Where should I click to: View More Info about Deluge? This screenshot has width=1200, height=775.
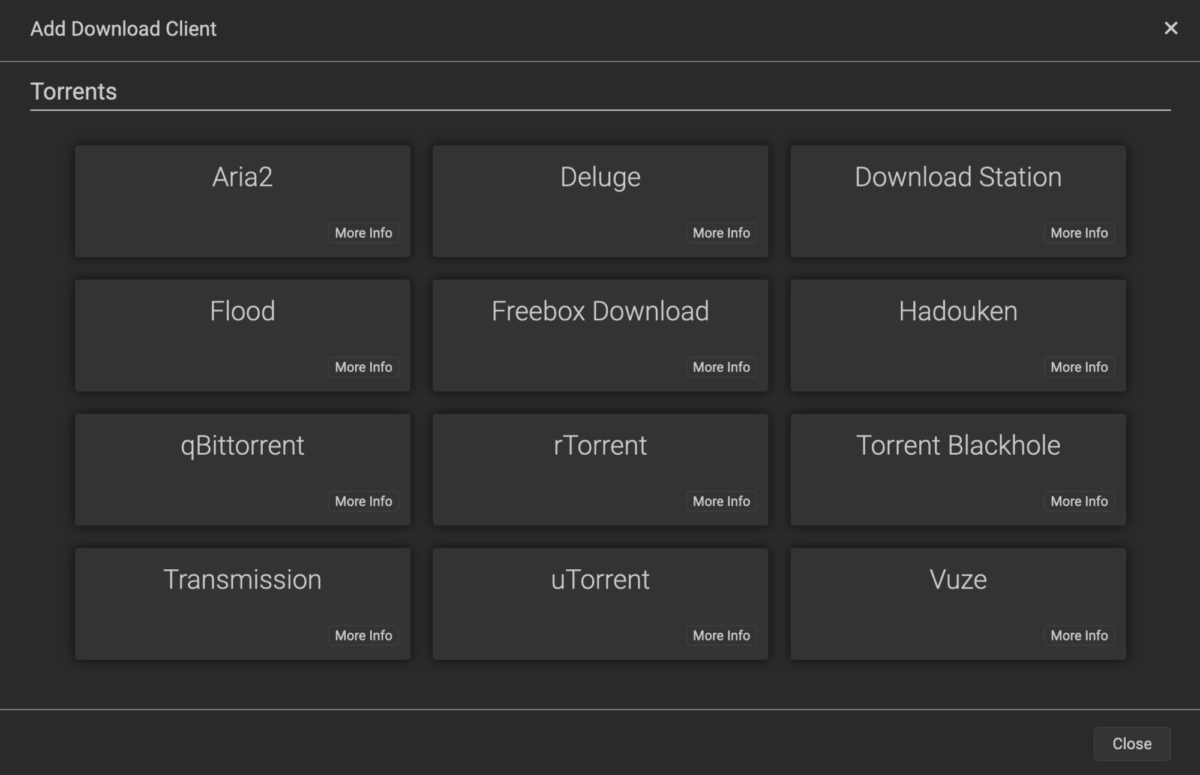721,233
